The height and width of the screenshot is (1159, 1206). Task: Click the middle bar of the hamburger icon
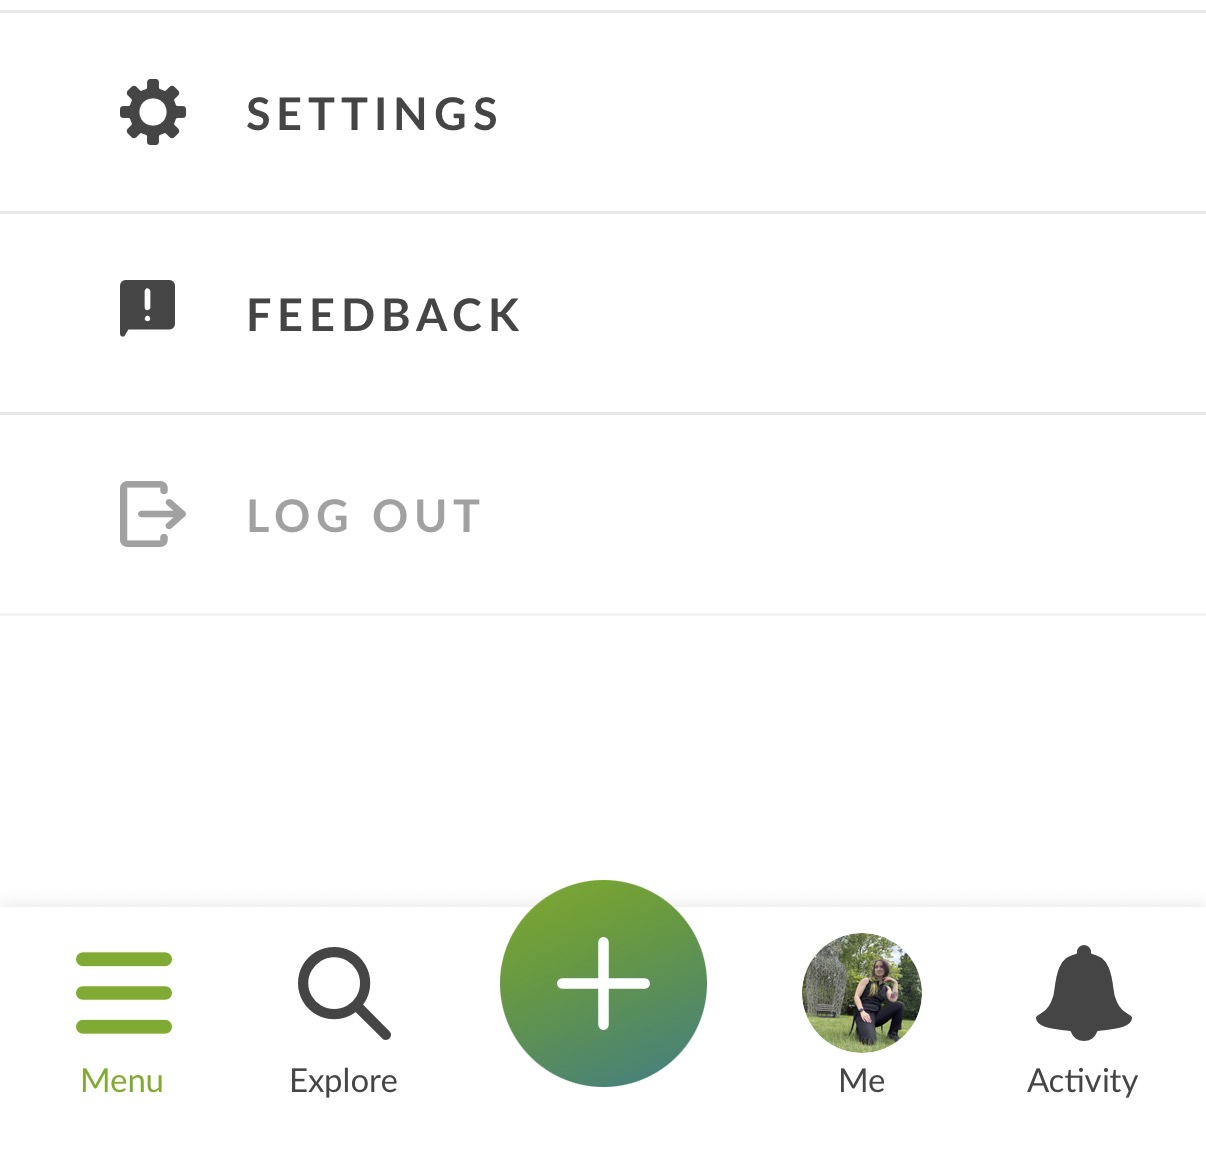pyautogui.click(x=124, y=993)
